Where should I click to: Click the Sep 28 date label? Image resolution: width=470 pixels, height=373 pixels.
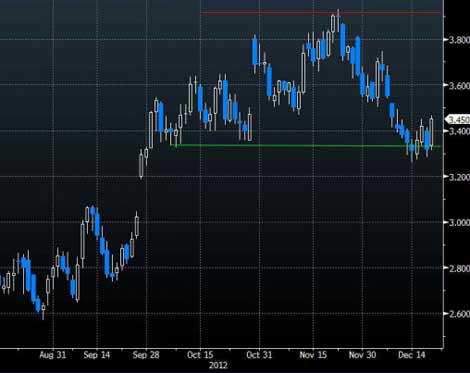pos(146,355)
